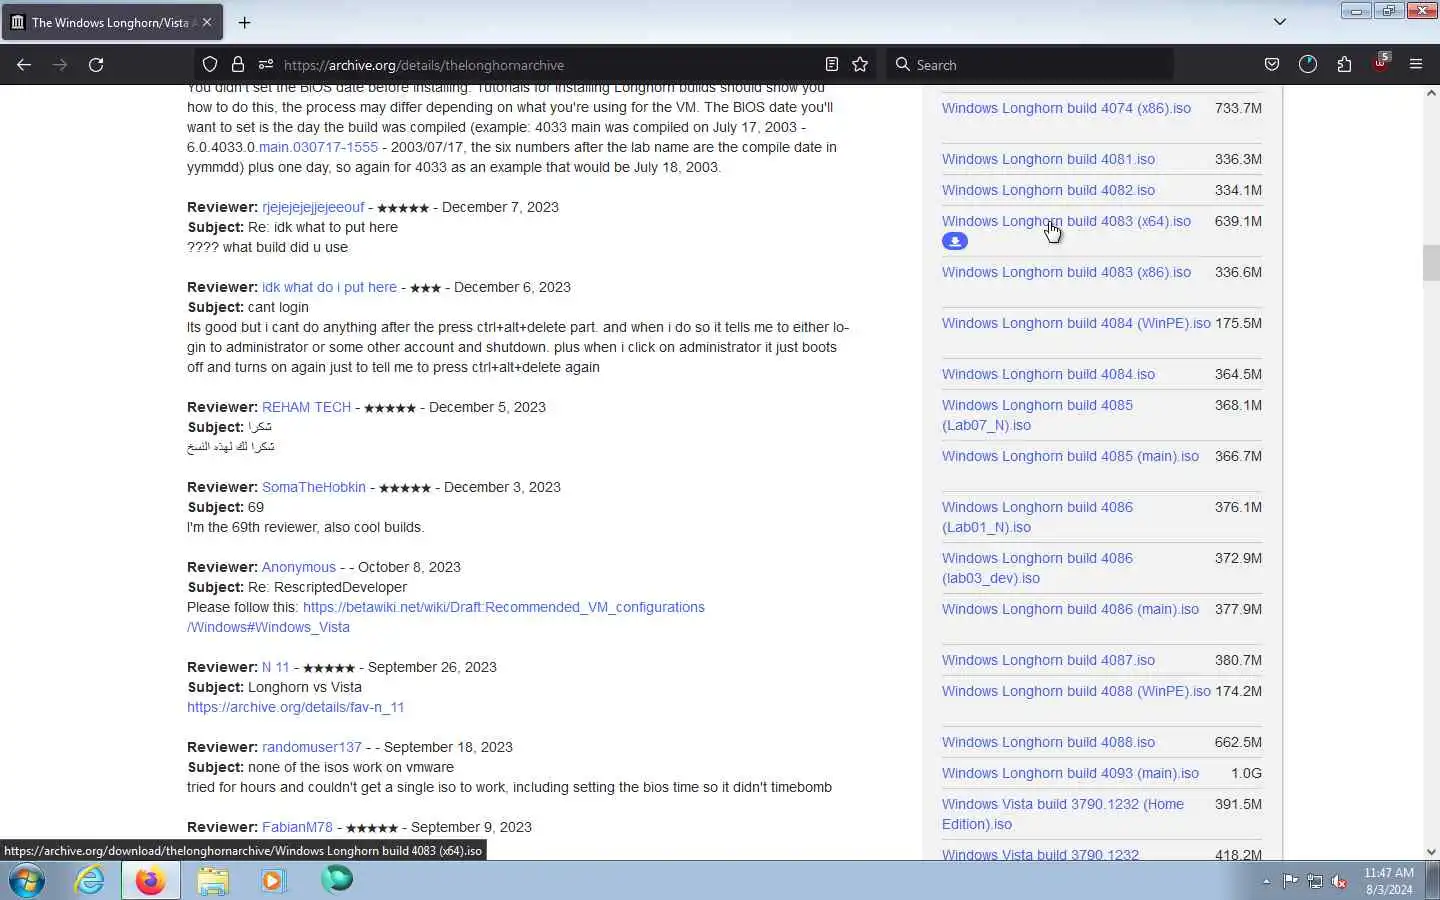Download Windows Longhorn build 4074 (x86).iso
The width and height of the screenshot is (1440, 900).
[1066, 108]
